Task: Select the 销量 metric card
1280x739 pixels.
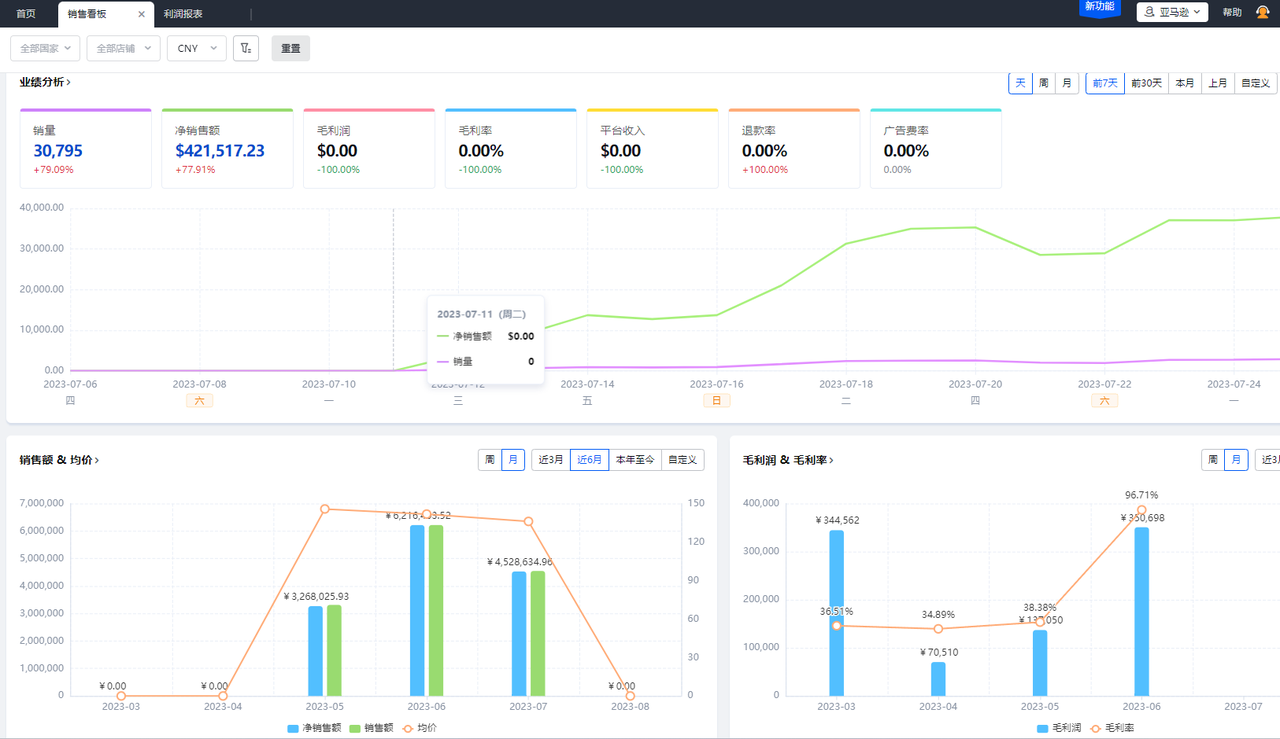Action: [x=85, y=149]
